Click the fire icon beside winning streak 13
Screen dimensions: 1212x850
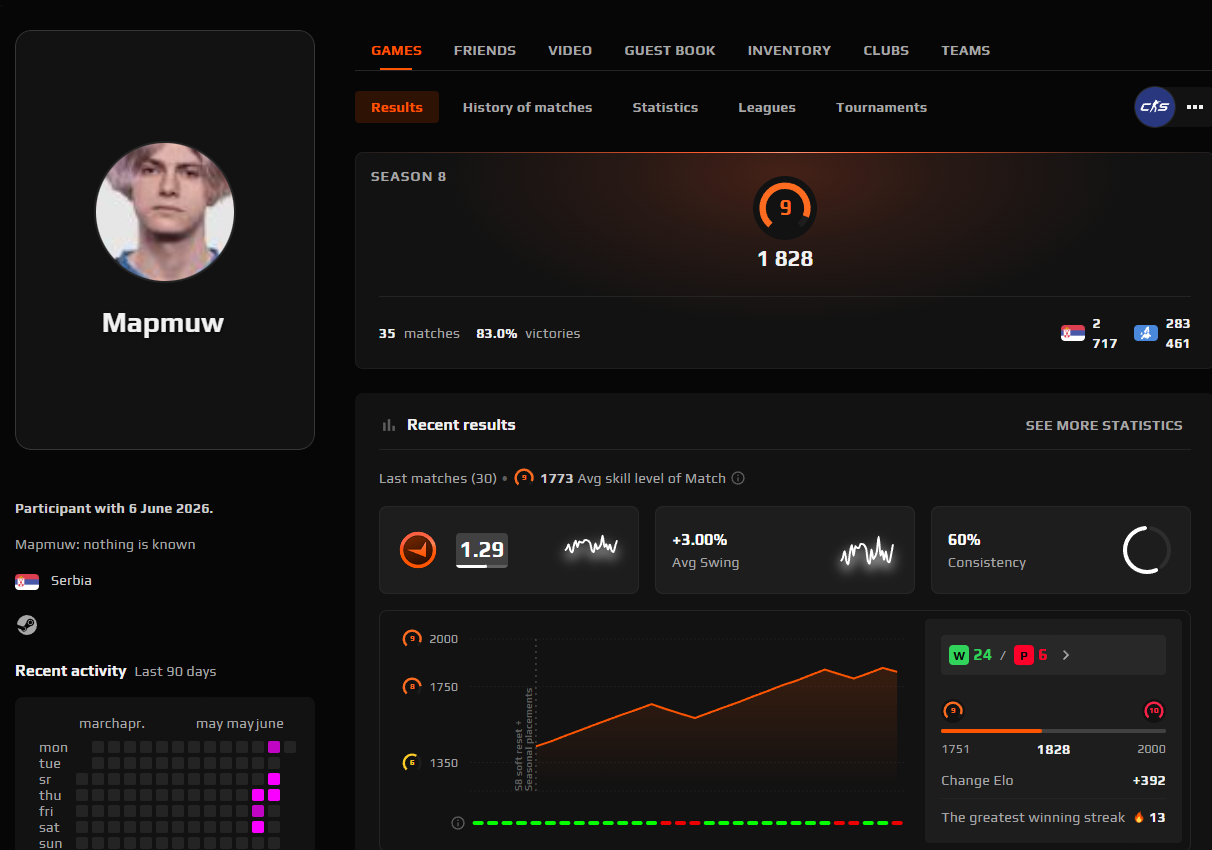tap(1138, 817)
